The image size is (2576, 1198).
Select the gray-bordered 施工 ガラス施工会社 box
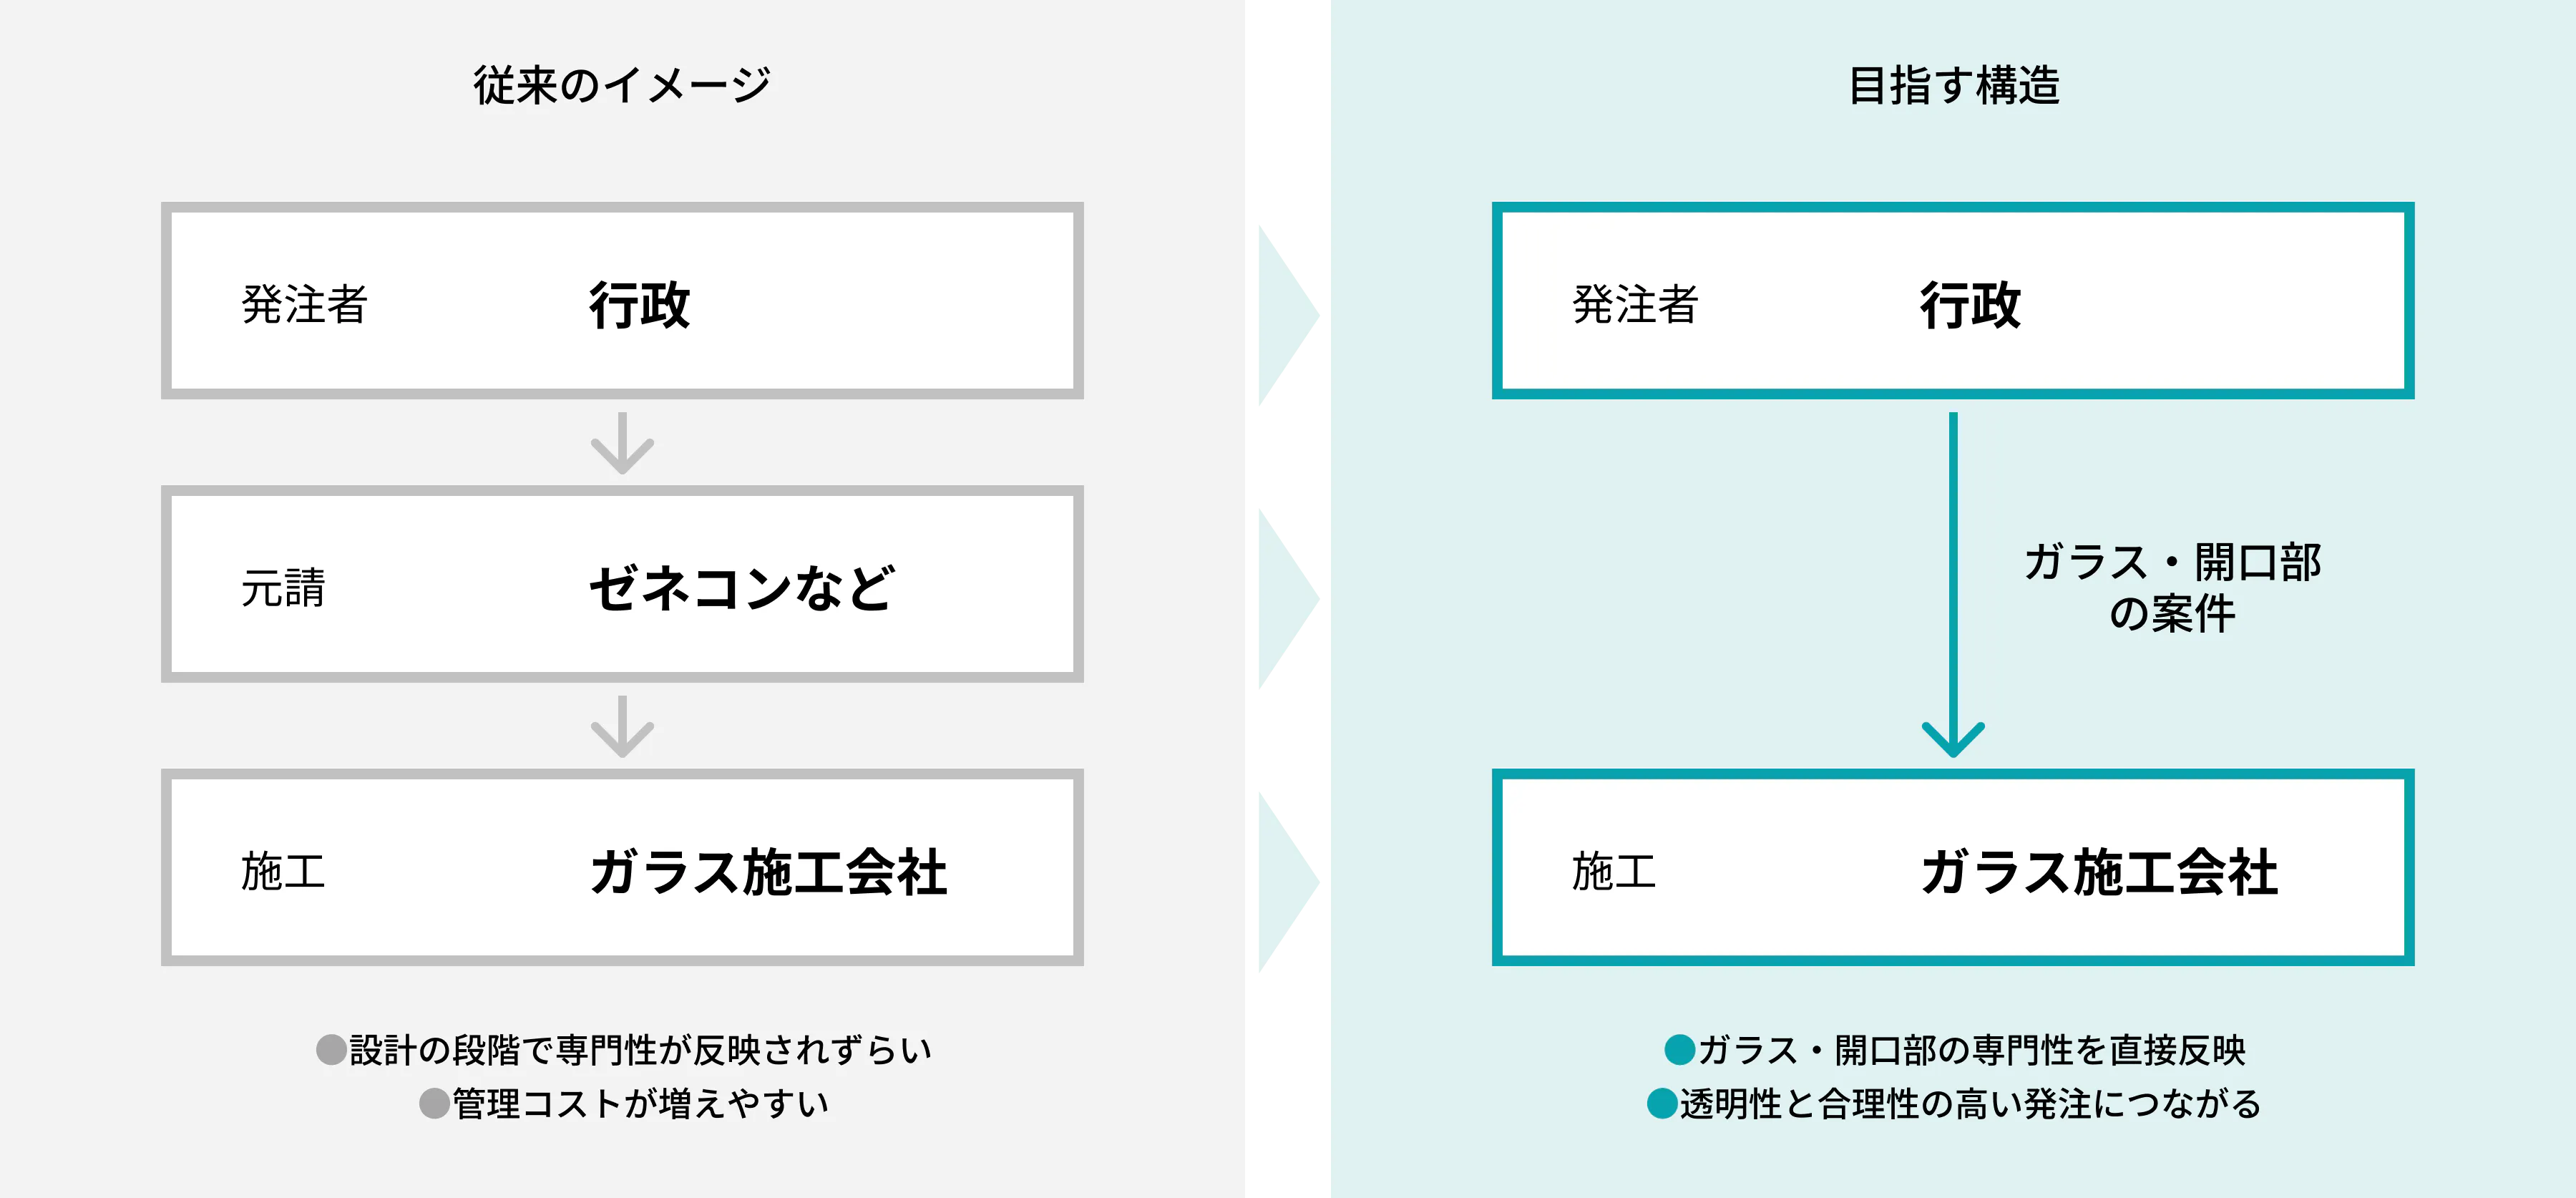point(622,867)
